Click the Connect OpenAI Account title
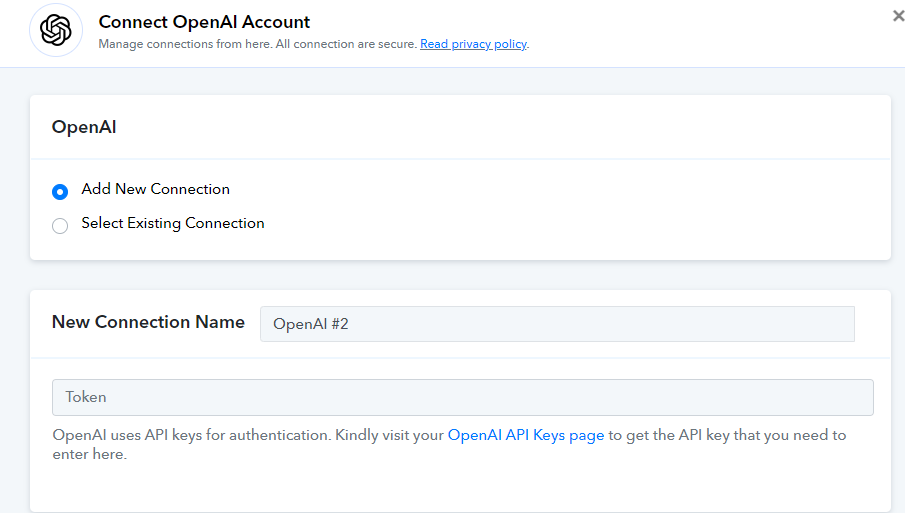This screenshot has width=905, height=513. pyautogui.click(x=204, y=22)
